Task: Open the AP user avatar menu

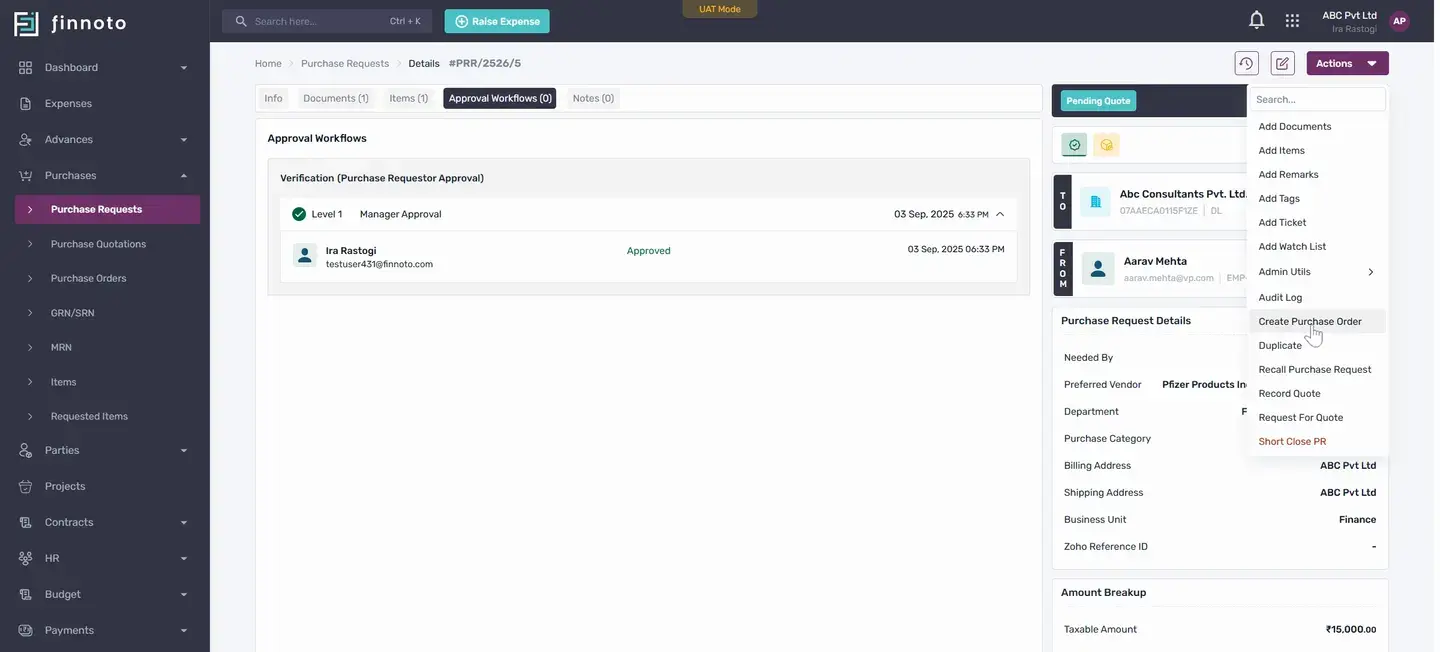Action: pos(1399,21)
